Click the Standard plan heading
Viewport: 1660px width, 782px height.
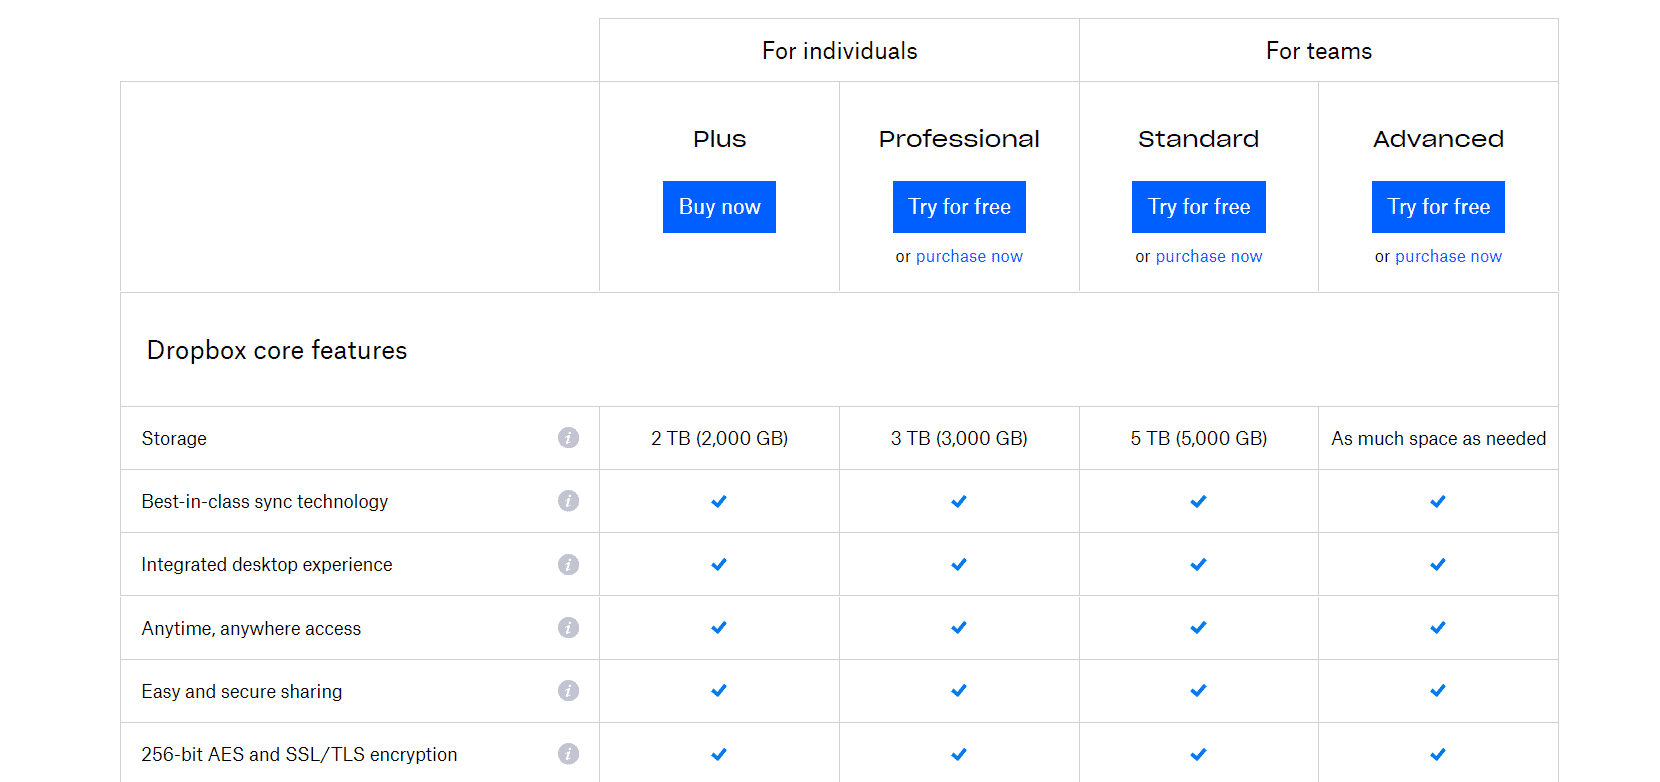click(1199, 139)
